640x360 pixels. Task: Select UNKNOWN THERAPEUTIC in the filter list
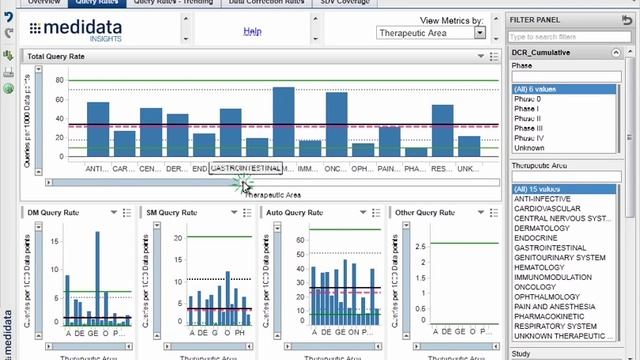click(564, 336)
